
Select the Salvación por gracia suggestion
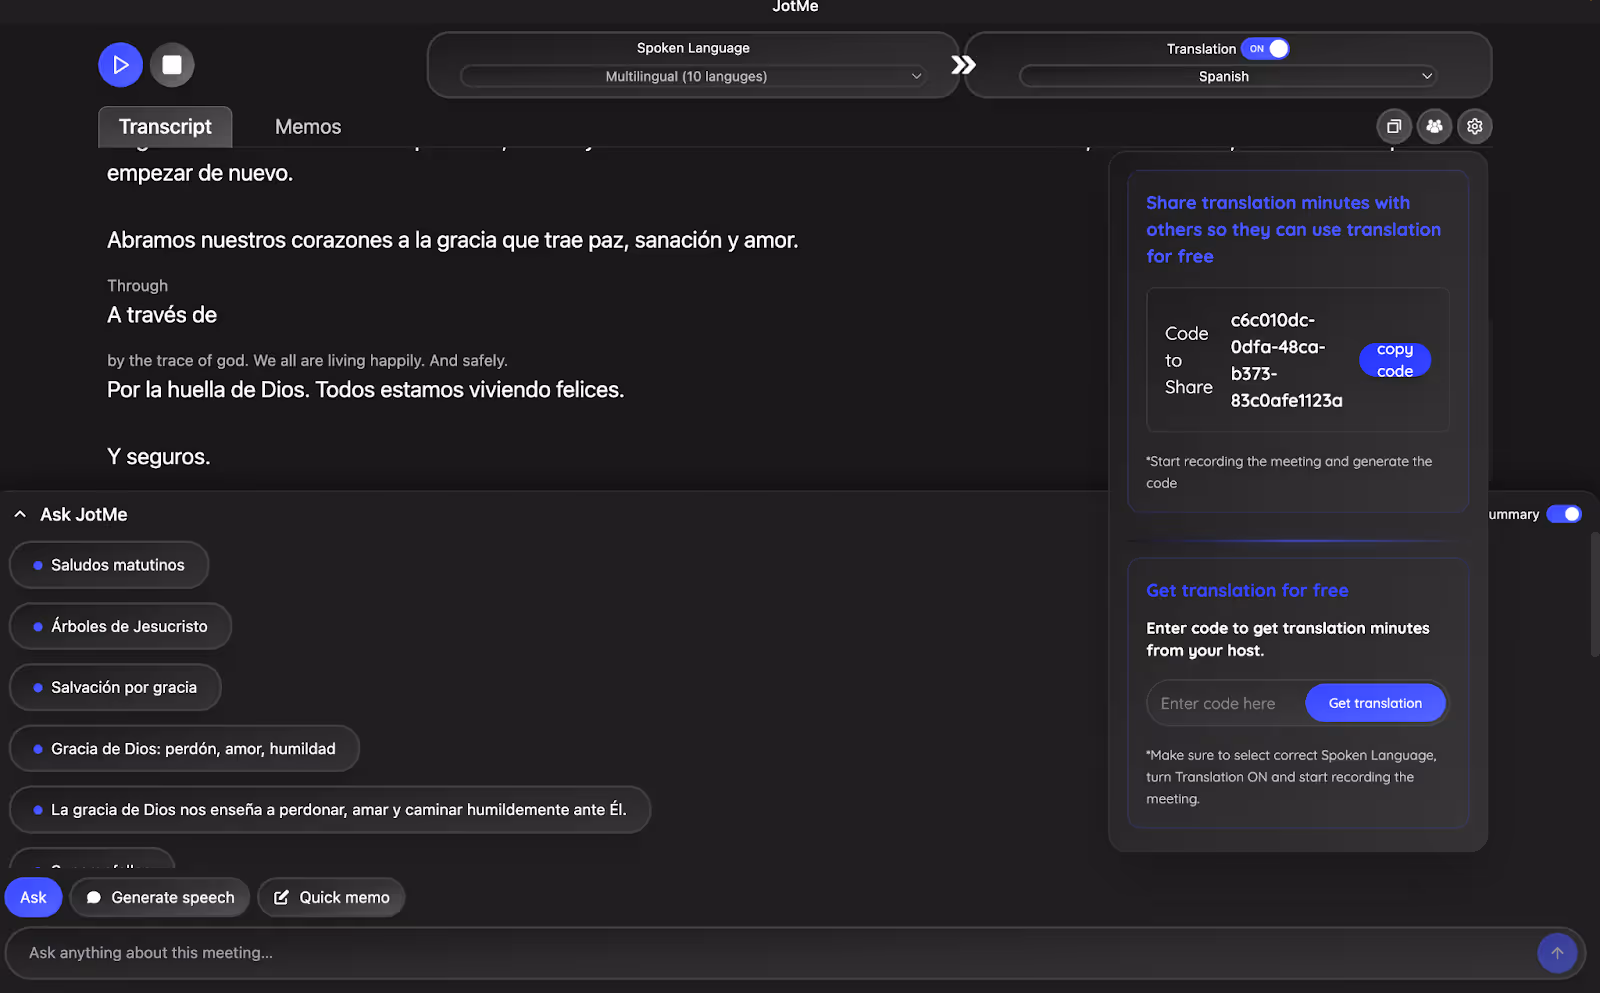[x=115, y=687]
